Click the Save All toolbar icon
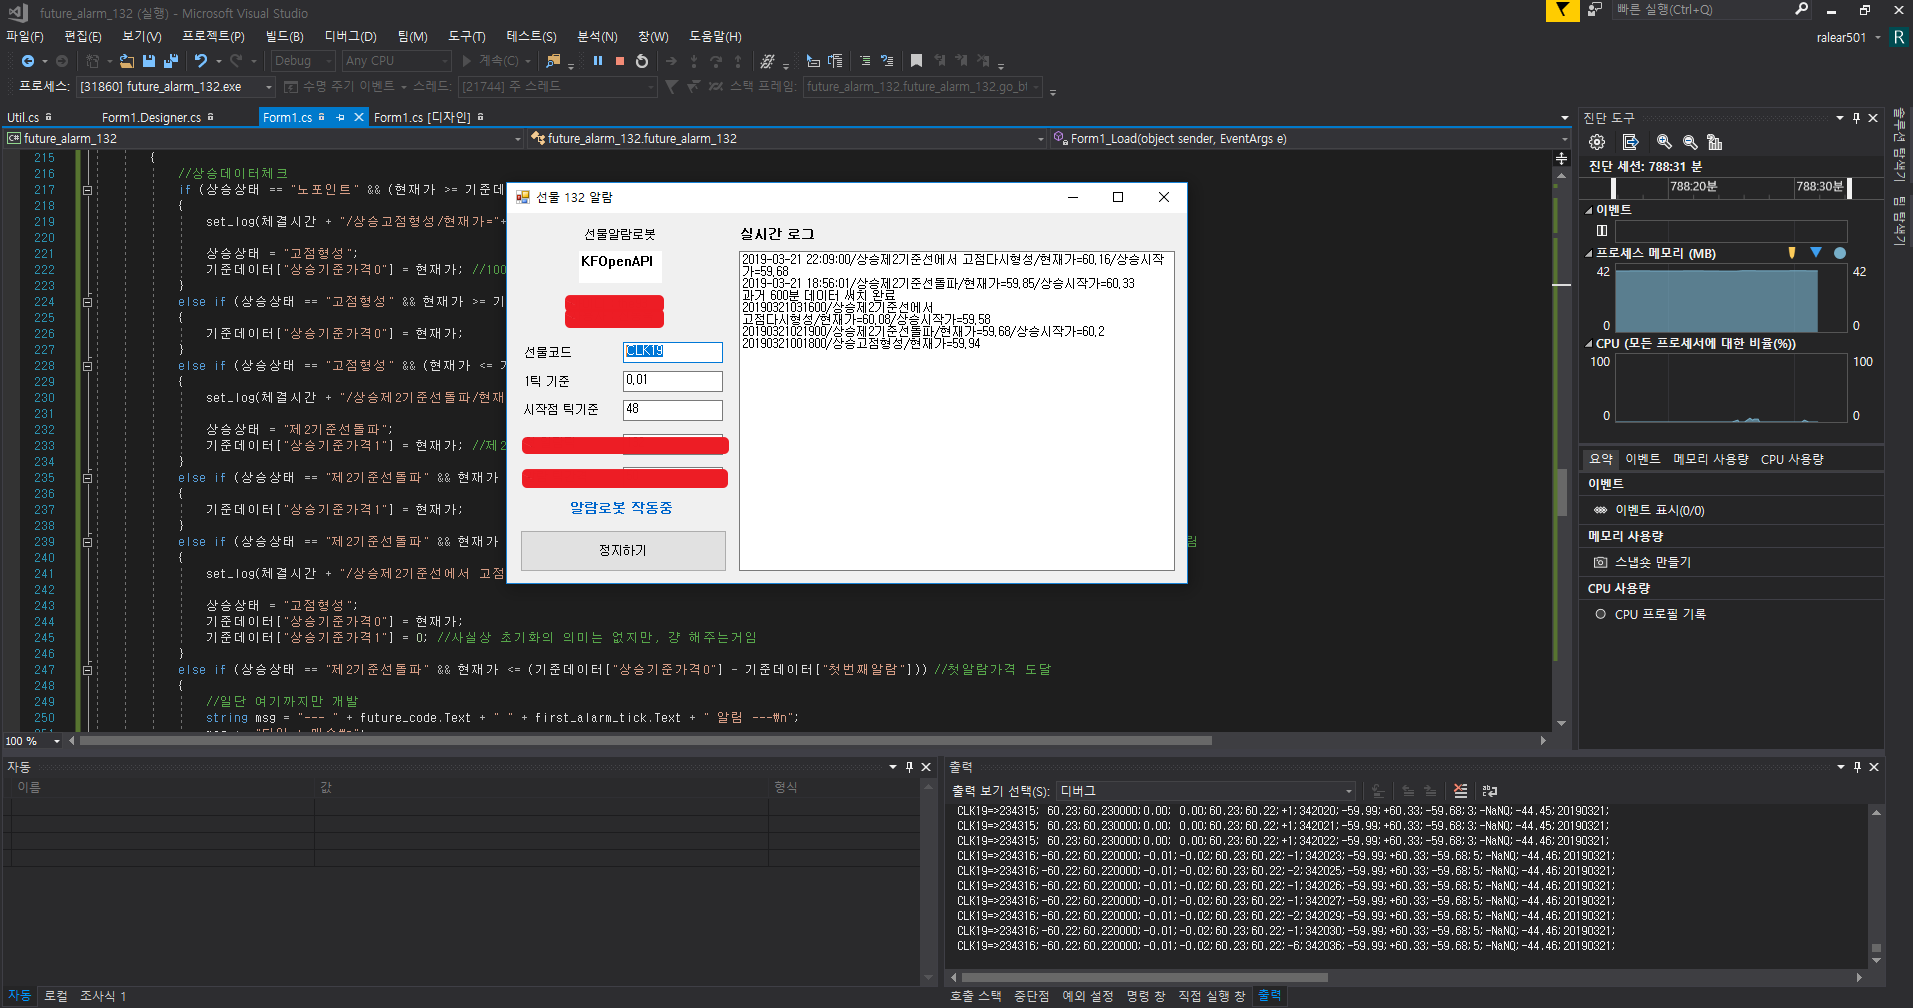 click(x=170, y=61)
